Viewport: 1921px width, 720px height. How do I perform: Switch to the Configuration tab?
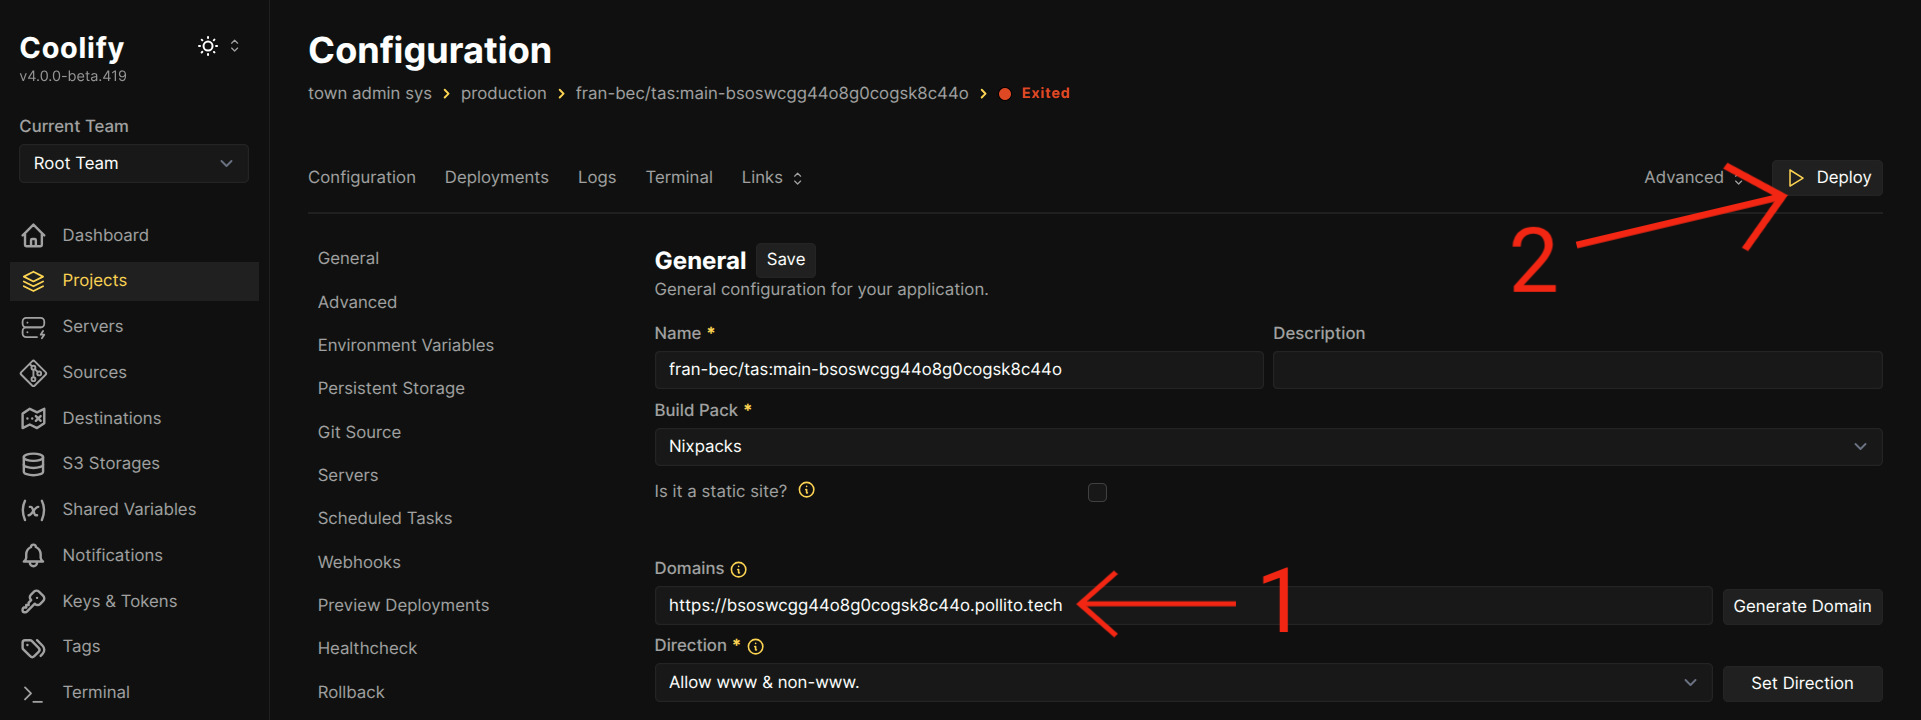point(362,177)
